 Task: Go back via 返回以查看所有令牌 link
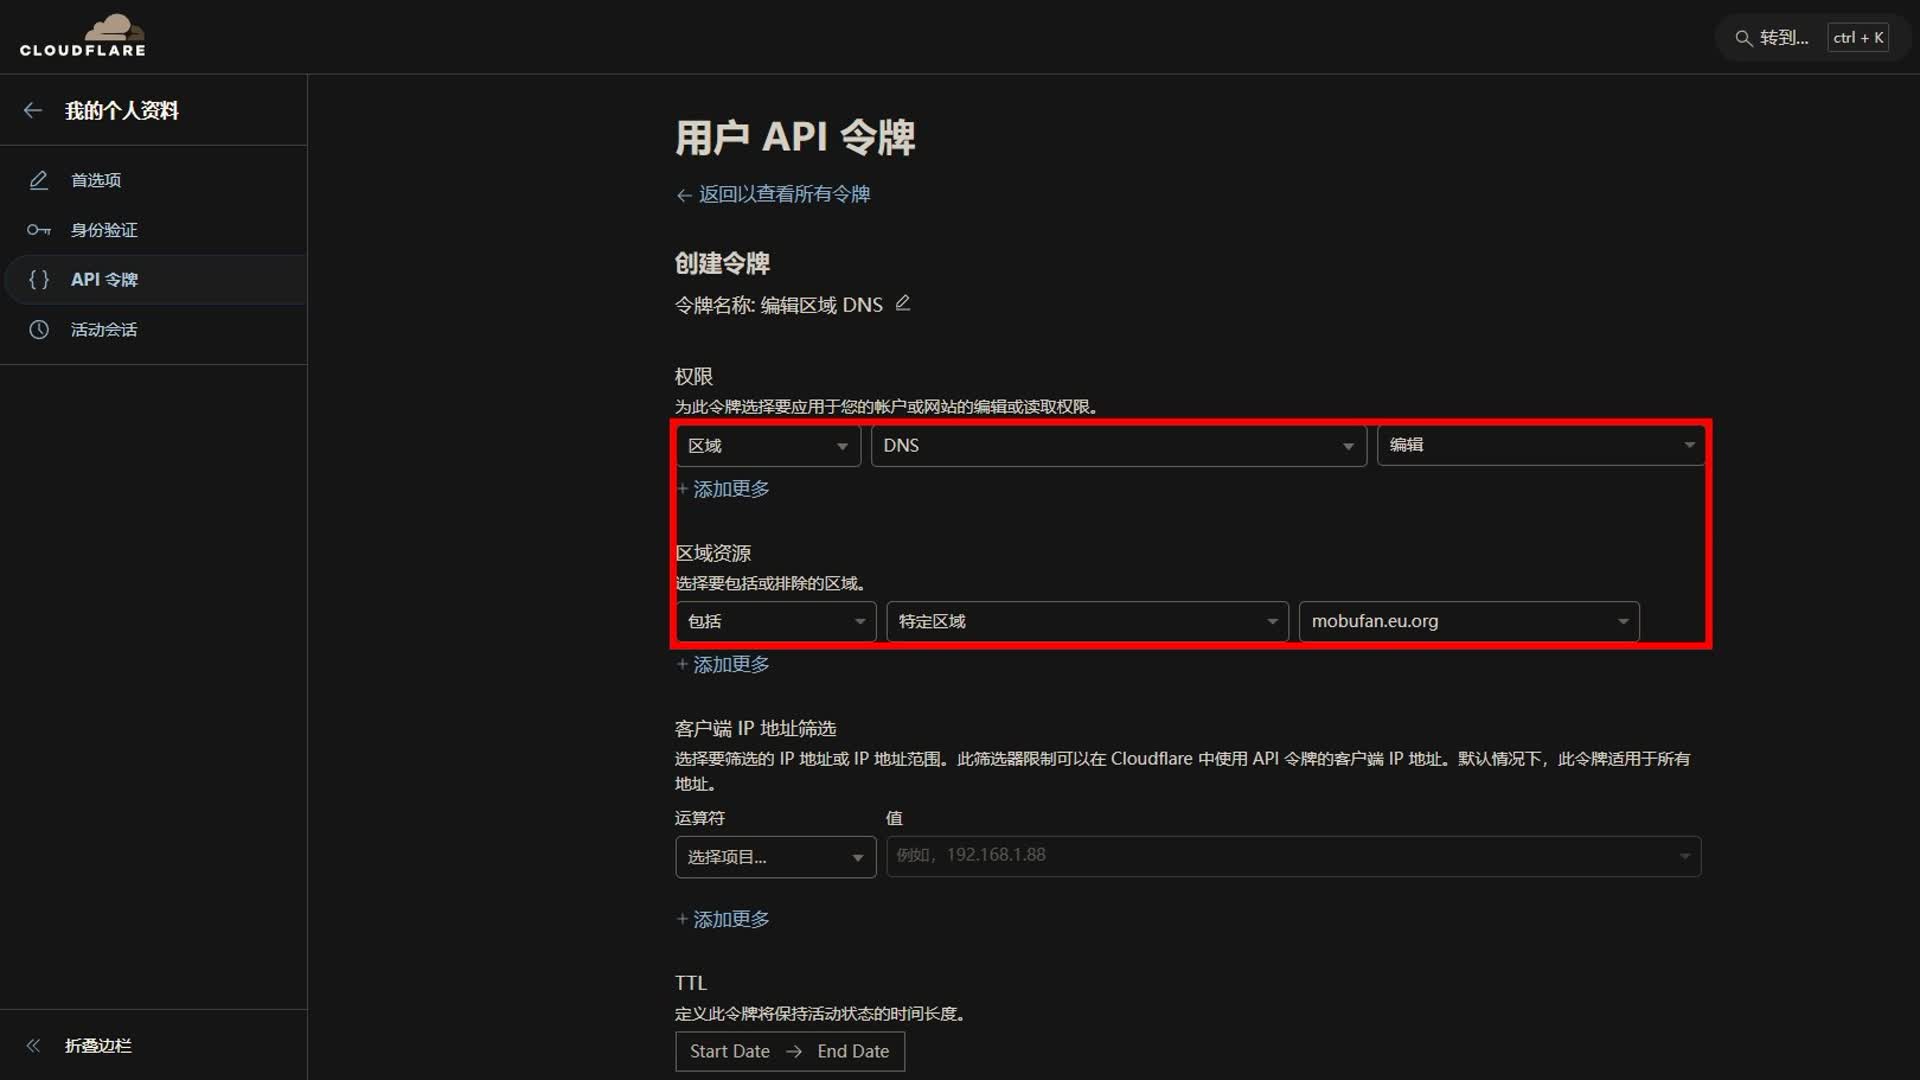(x=773, y=194)
